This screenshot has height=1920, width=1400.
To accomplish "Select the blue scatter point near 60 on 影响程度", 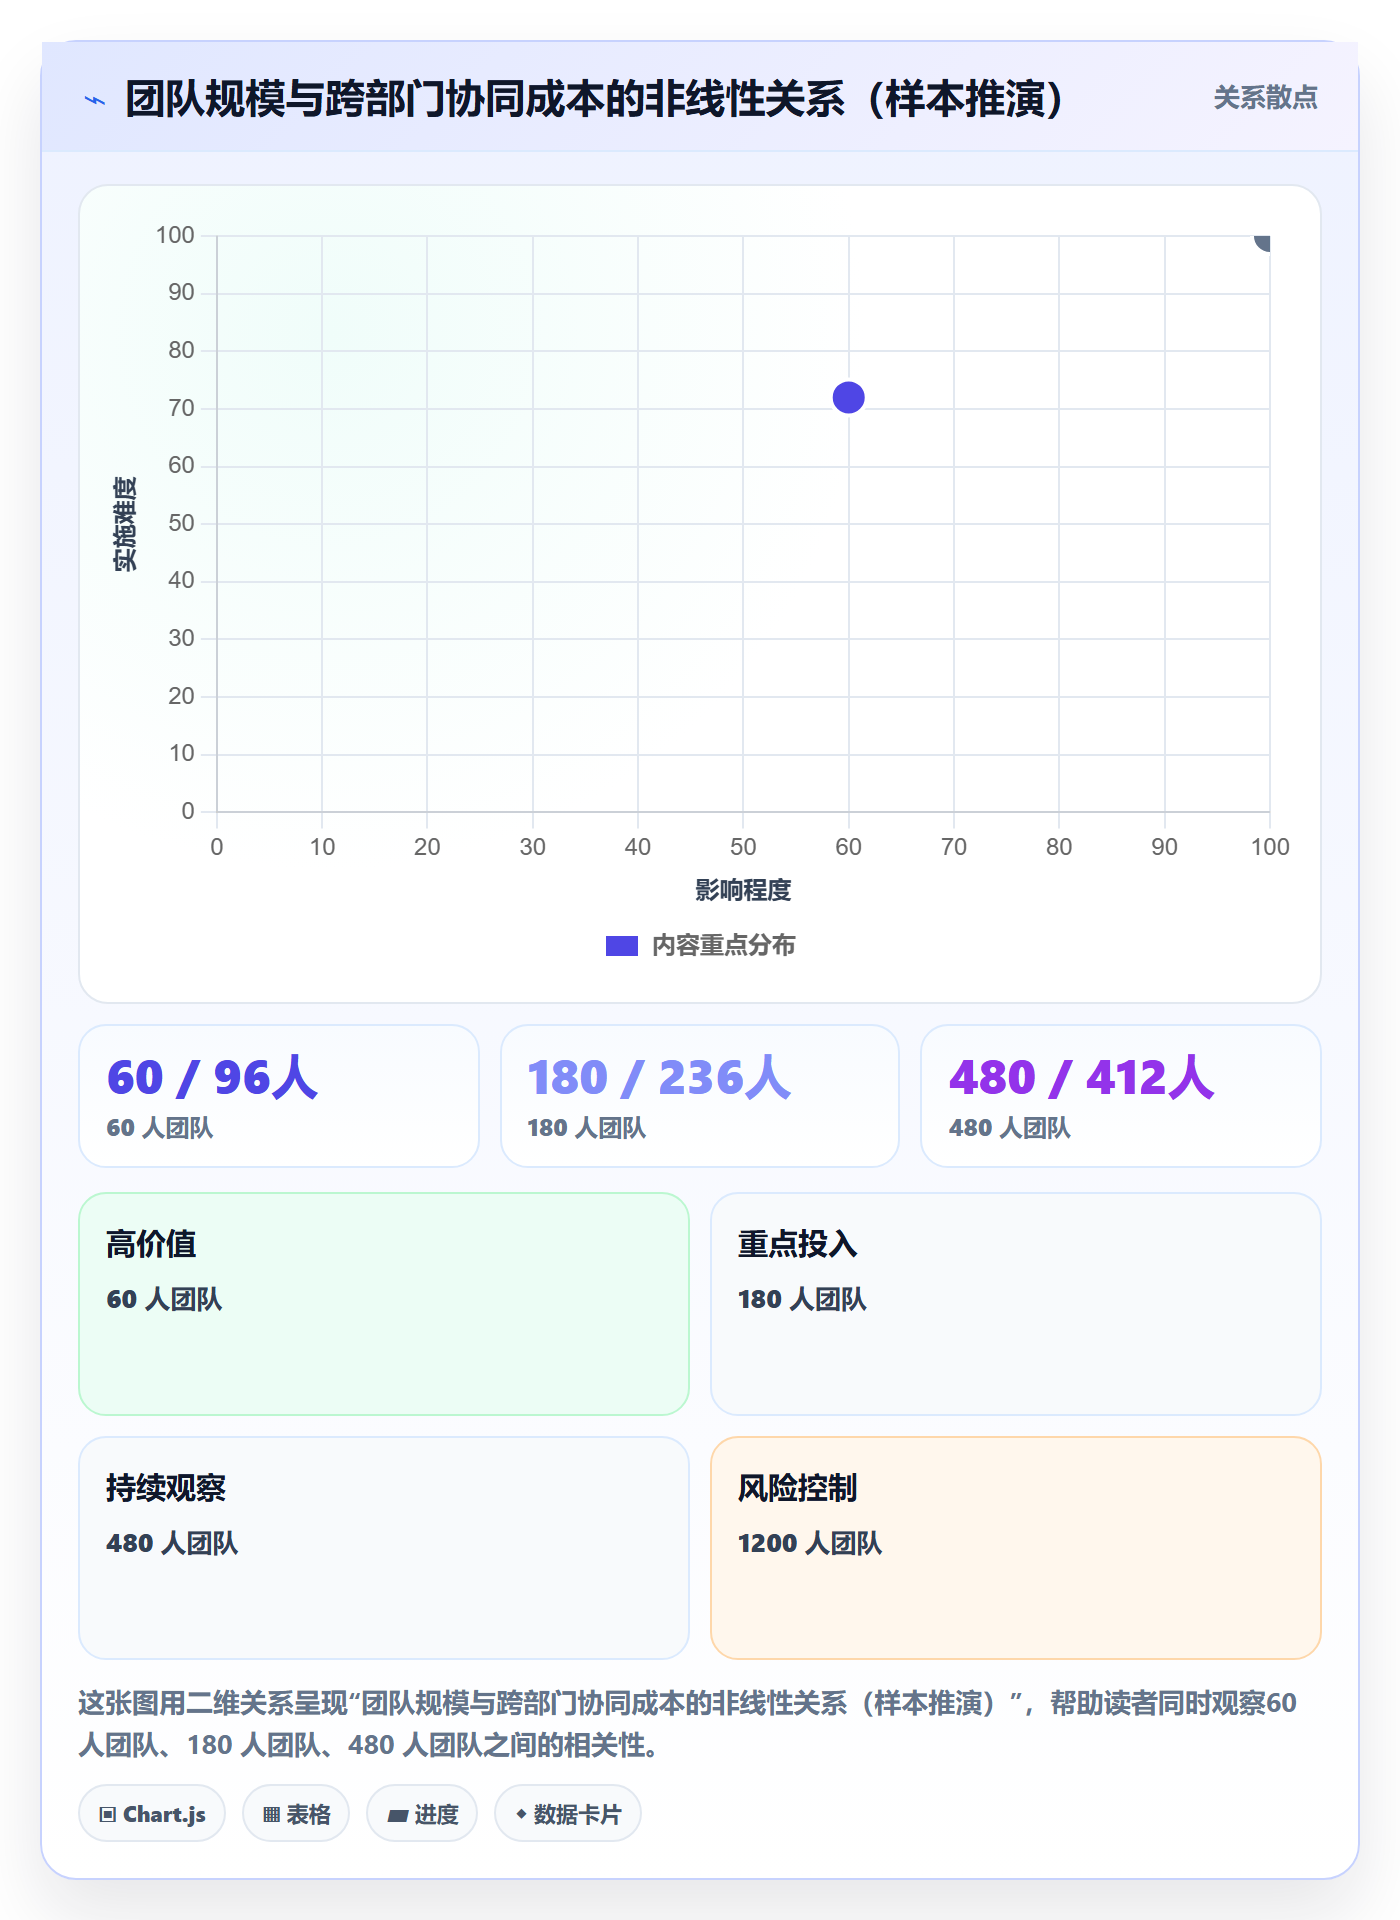I will [x=848, y=397].
